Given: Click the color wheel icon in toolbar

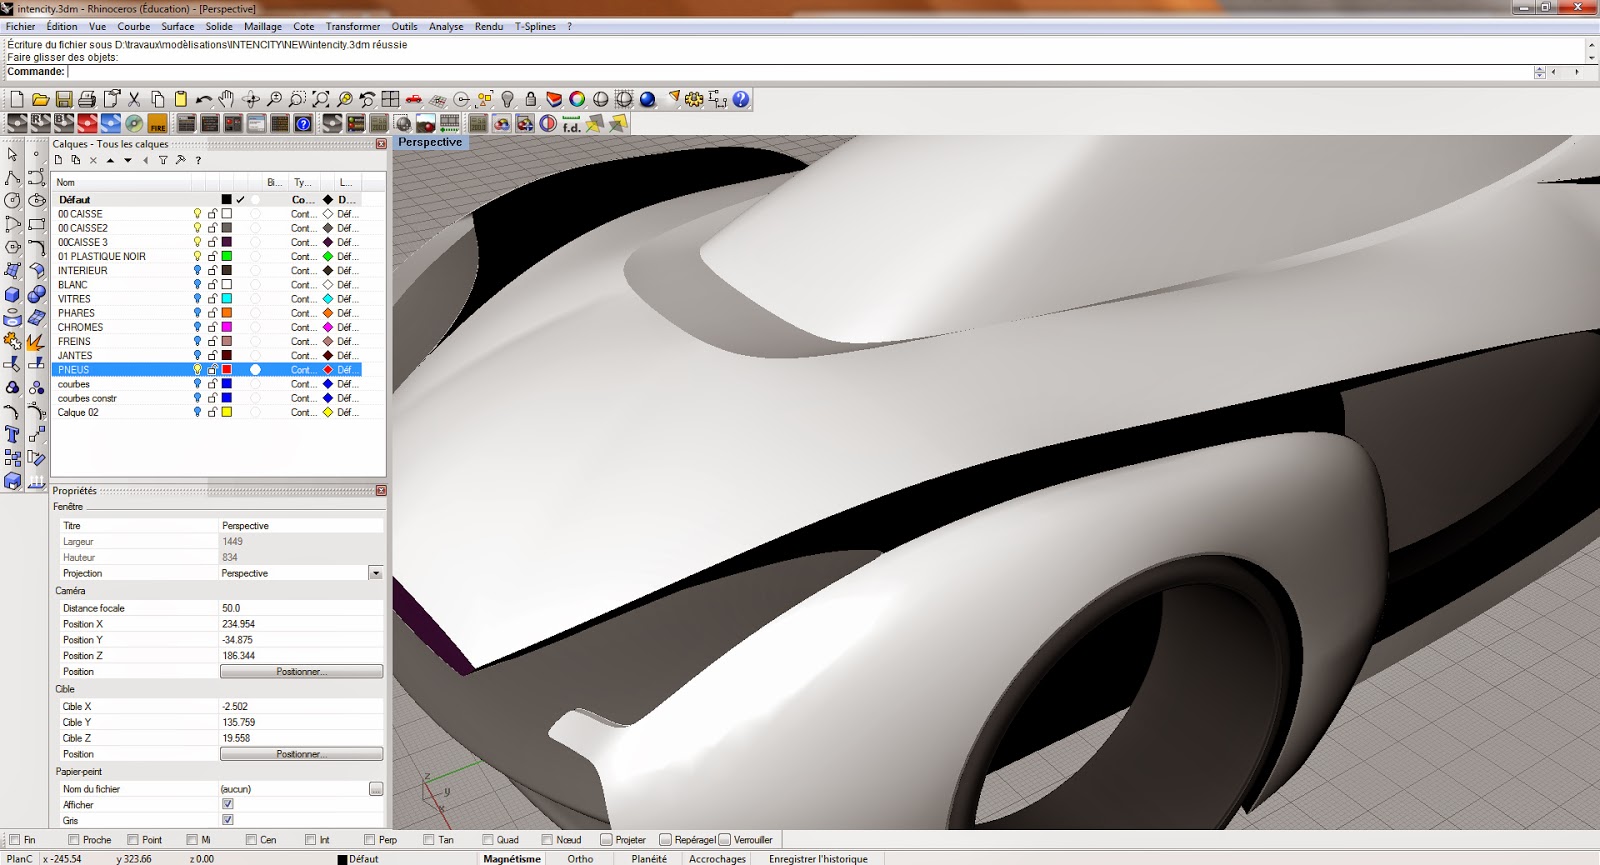Looking at the screenshot, I should pyautogui.click(x=577, y=99).
